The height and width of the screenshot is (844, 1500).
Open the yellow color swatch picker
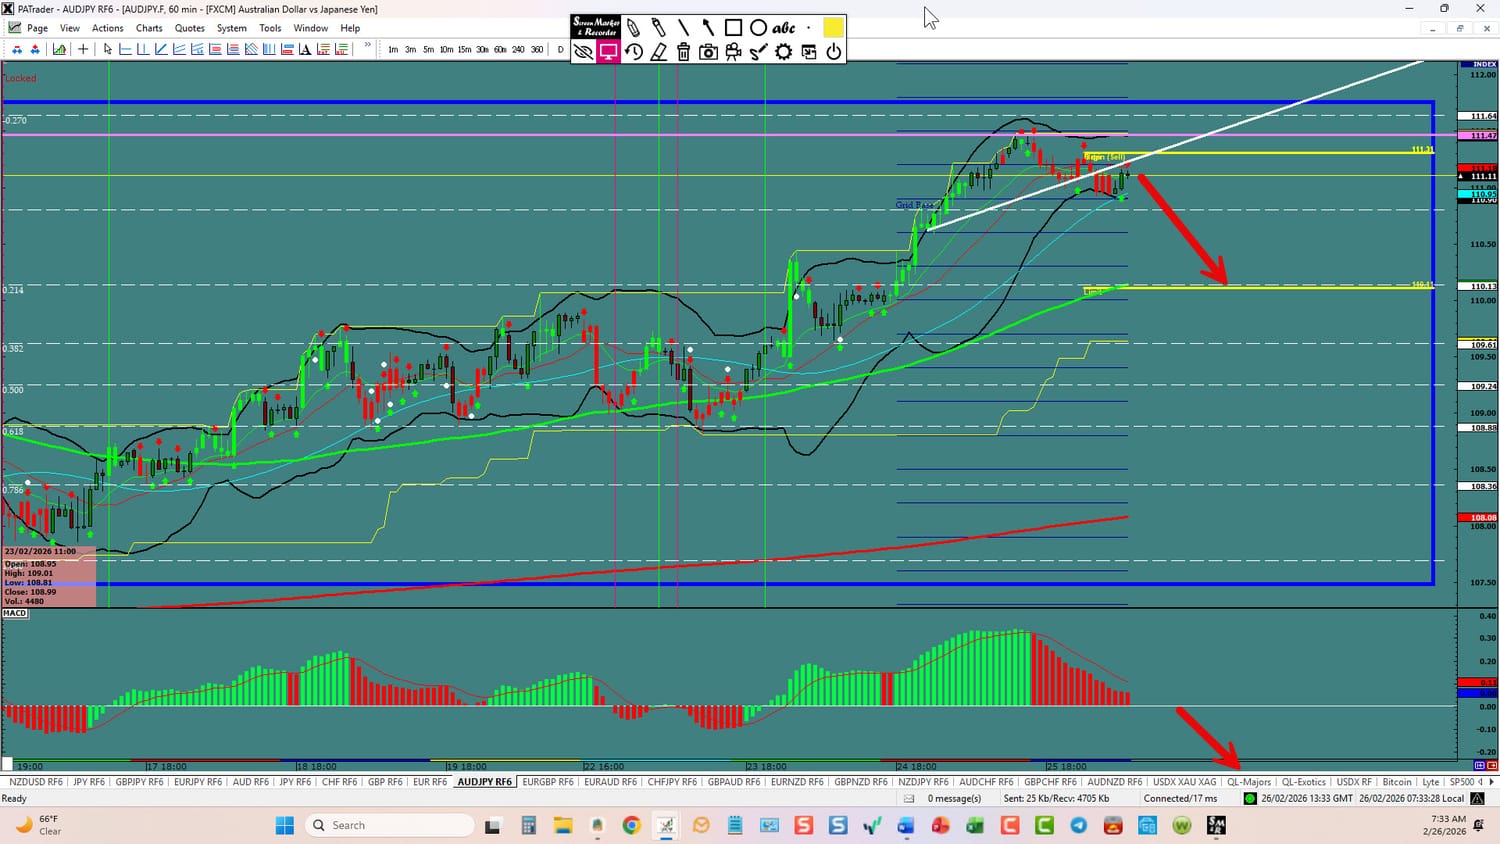point(832,28)
